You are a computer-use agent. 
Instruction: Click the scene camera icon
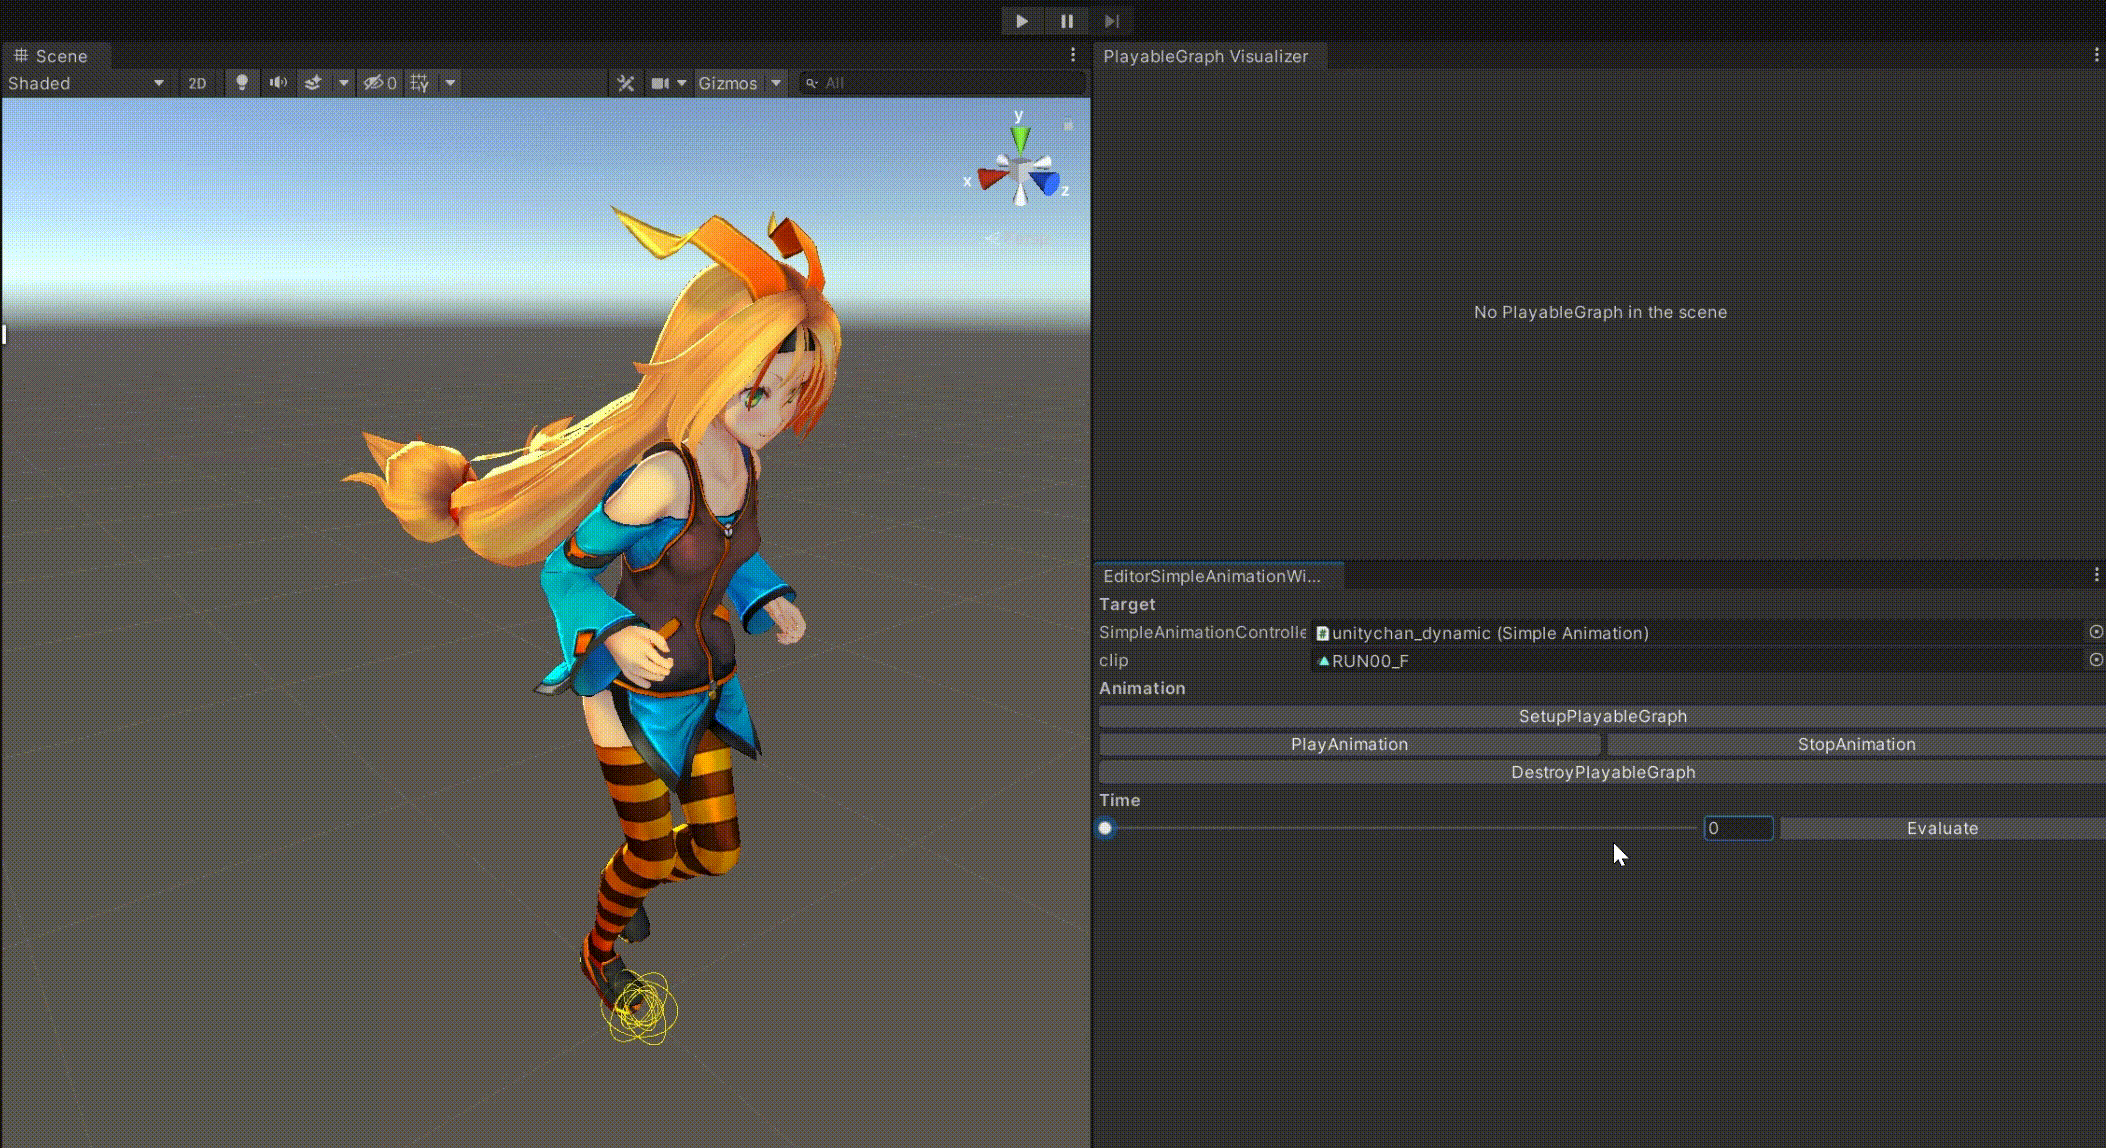coord(660,83)
